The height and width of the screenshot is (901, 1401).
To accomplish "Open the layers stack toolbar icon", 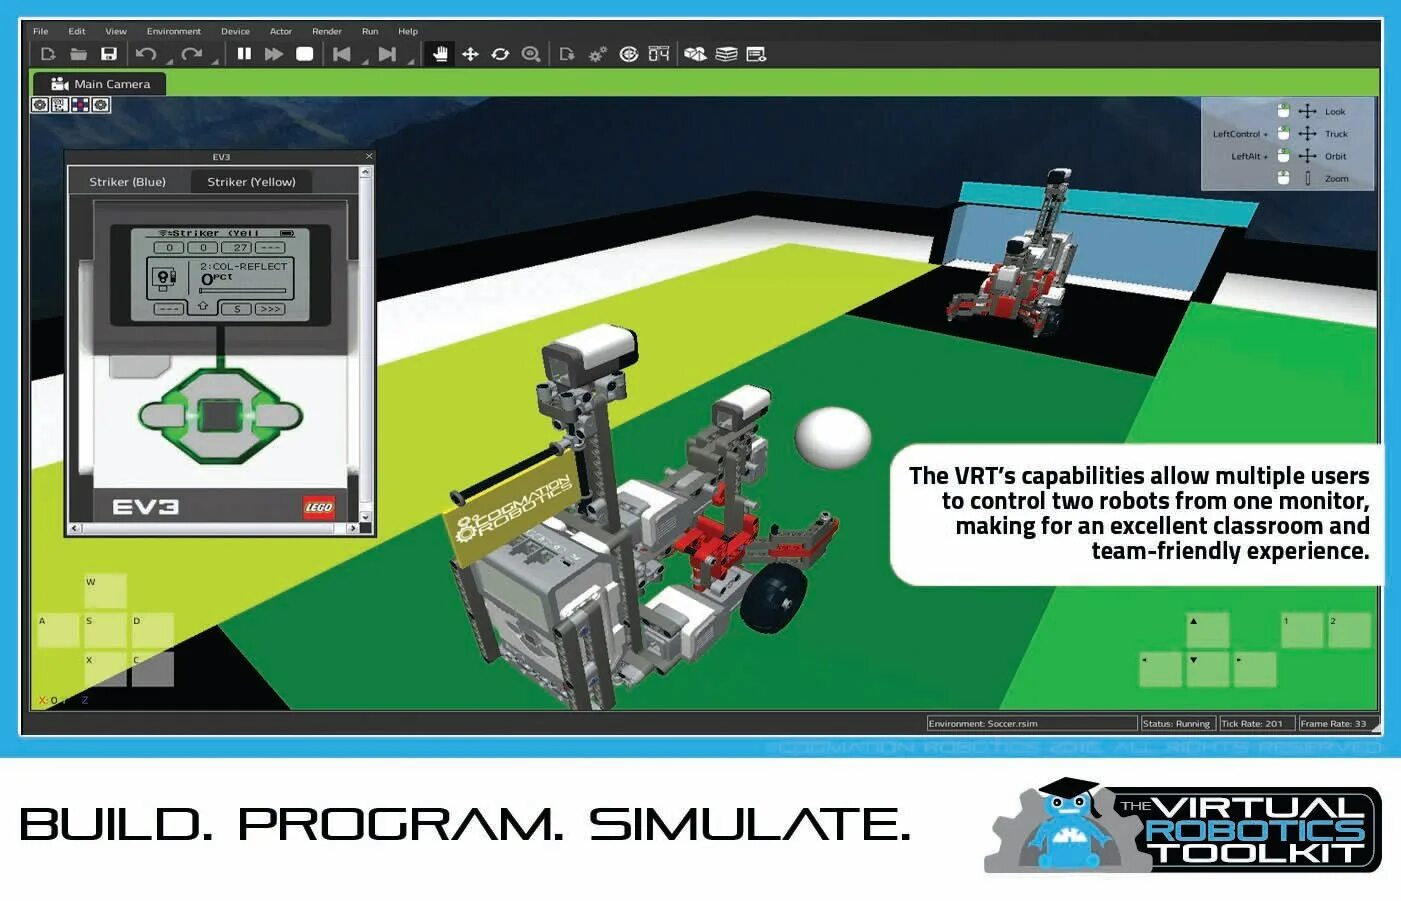I will click(x=724, y=54).
